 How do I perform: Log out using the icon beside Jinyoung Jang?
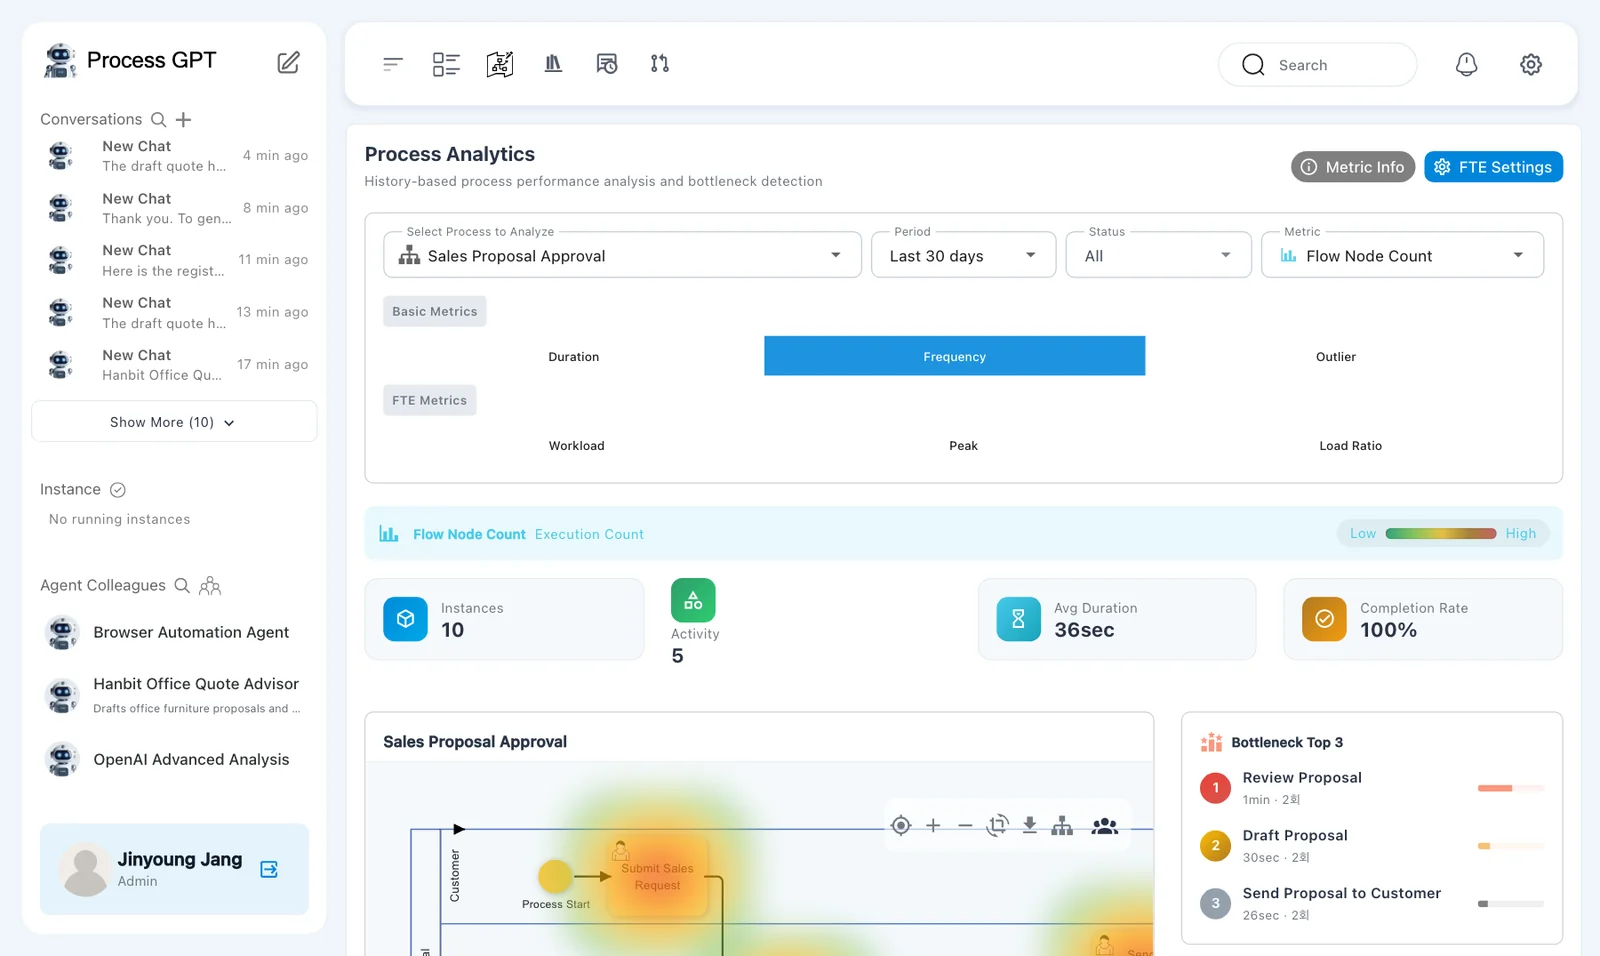pos(269,869)
